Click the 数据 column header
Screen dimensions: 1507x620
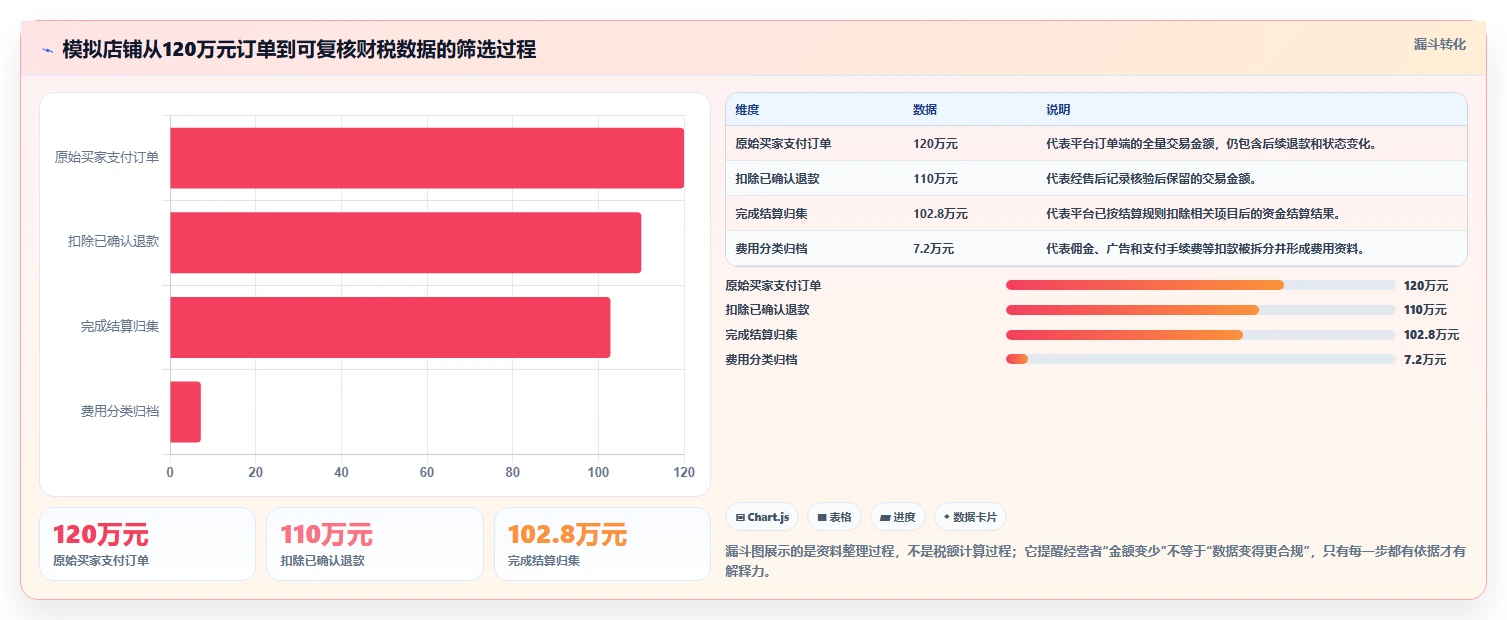pyautogui.click(x=925, y=110)
